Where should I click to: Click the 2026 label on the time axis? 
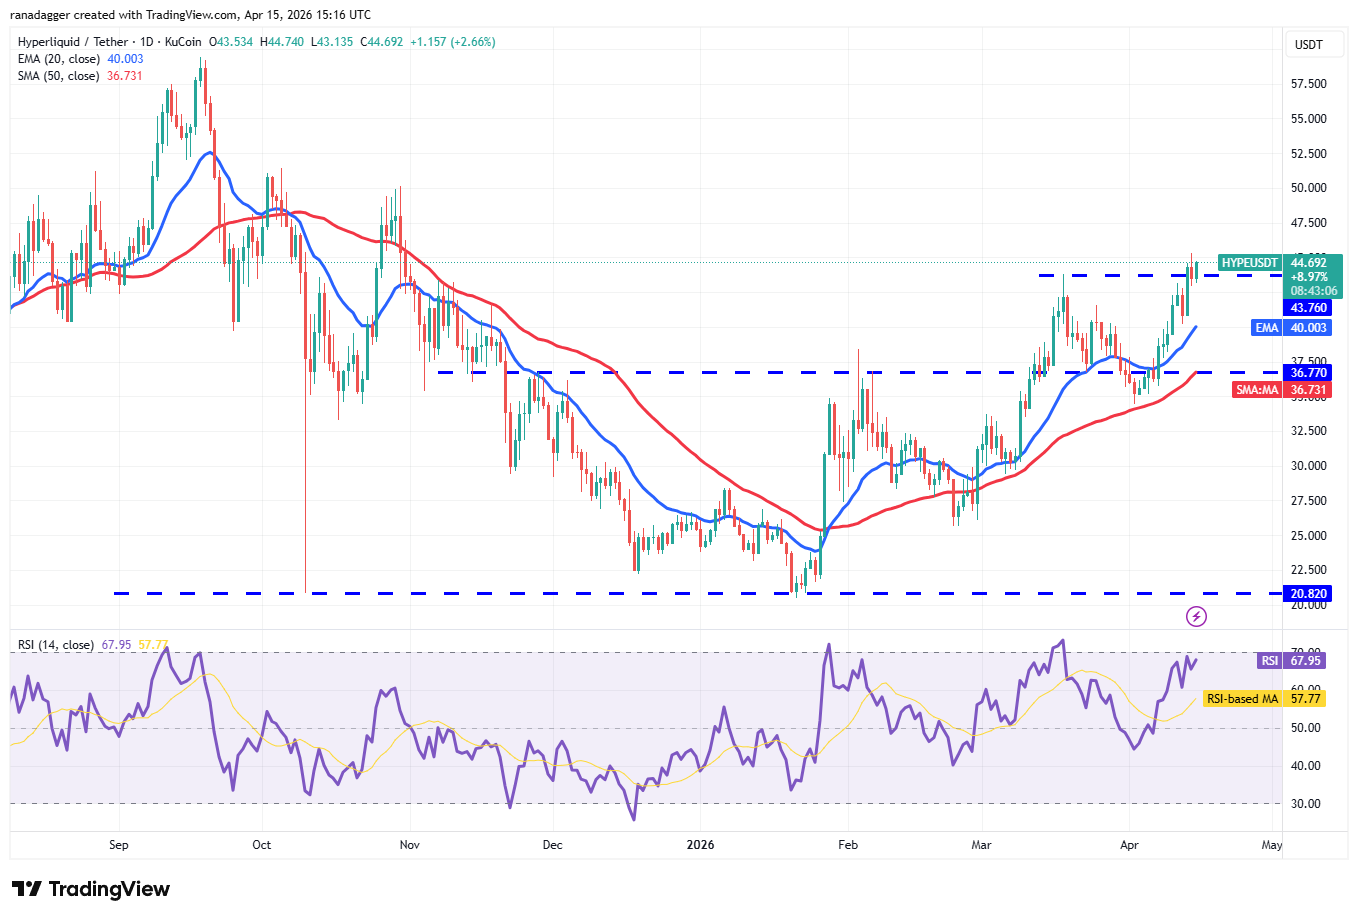click(x=700, y=845)
